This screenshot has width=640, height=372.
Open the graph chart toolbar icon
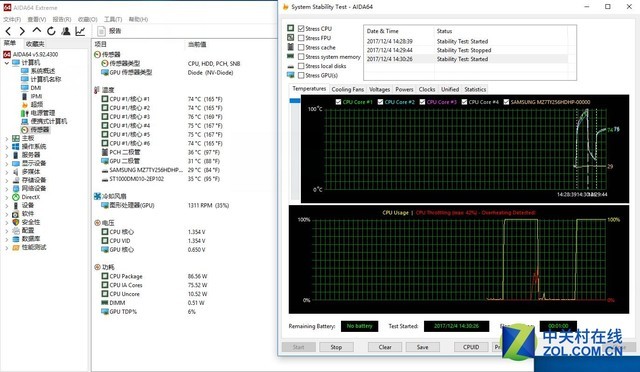[80, 31]
